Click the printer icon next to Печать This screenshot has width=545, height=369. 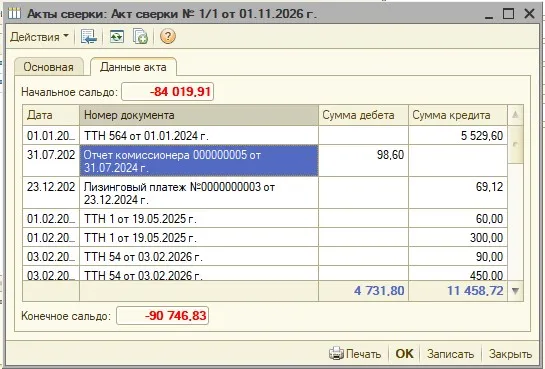tap(336, 353)
